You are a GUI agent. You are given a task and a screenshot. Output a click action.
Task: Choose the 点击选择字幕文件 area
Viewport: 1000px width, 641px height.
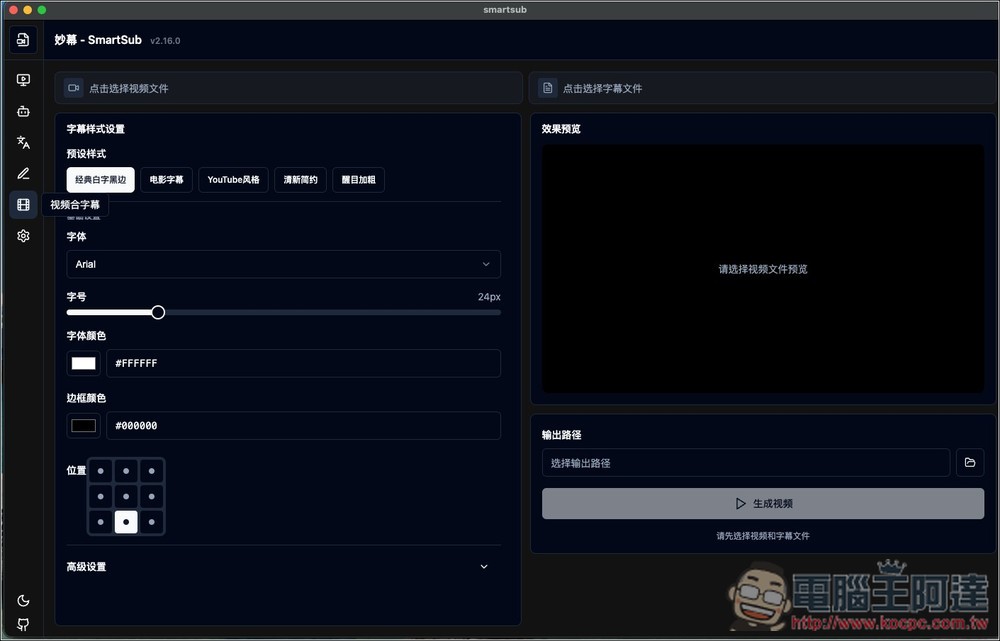(x=763, y=88)
